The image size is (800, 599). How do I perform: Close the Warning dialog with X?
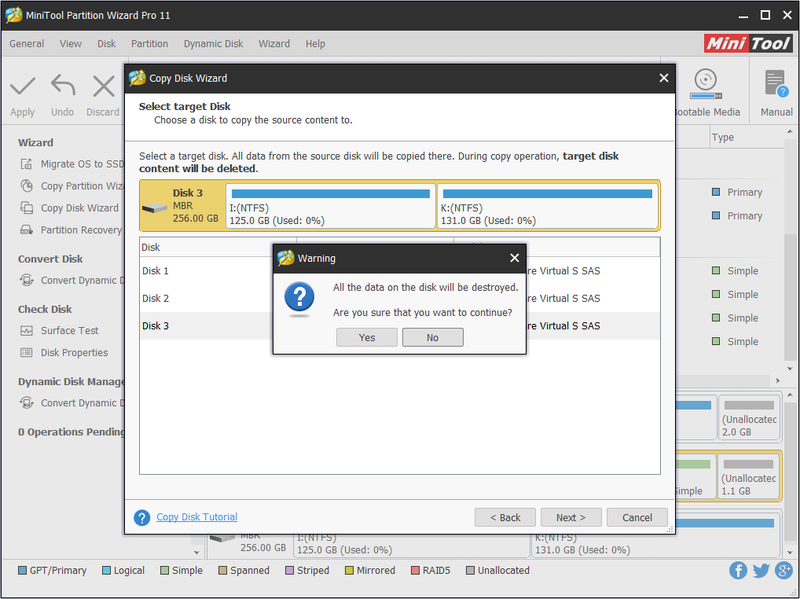coord(514,258)
